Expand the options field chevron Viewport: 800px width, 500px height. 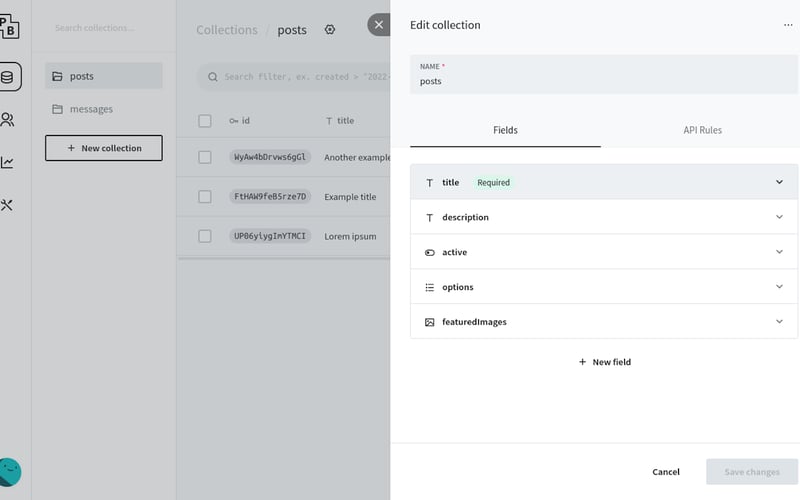pos(779,287)
